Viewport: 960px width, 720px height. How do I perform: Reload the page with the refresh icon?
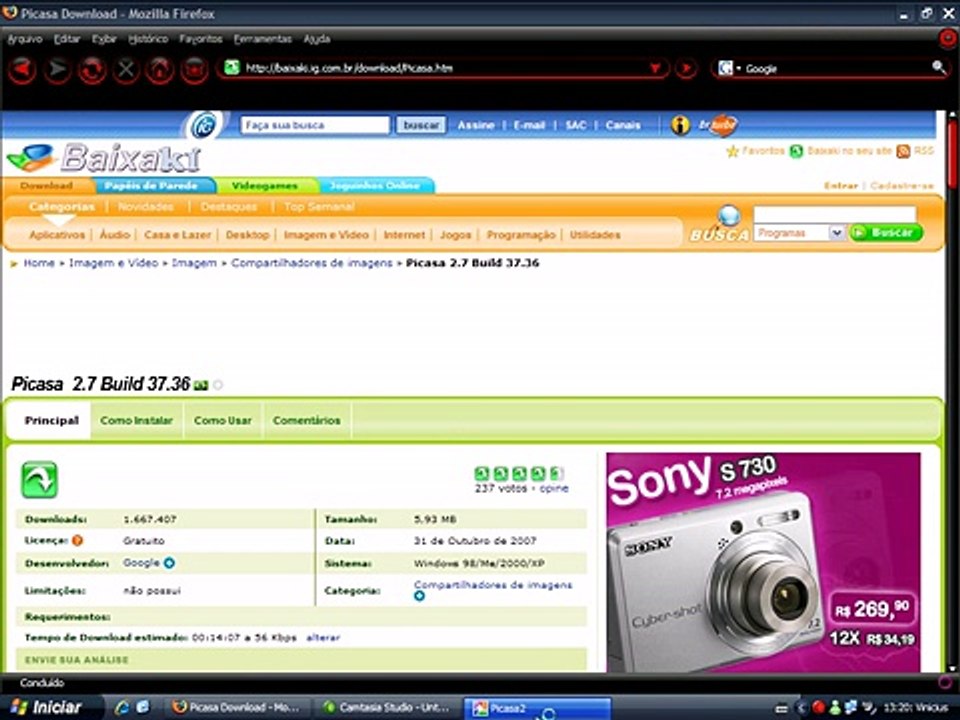click(92, 69)
